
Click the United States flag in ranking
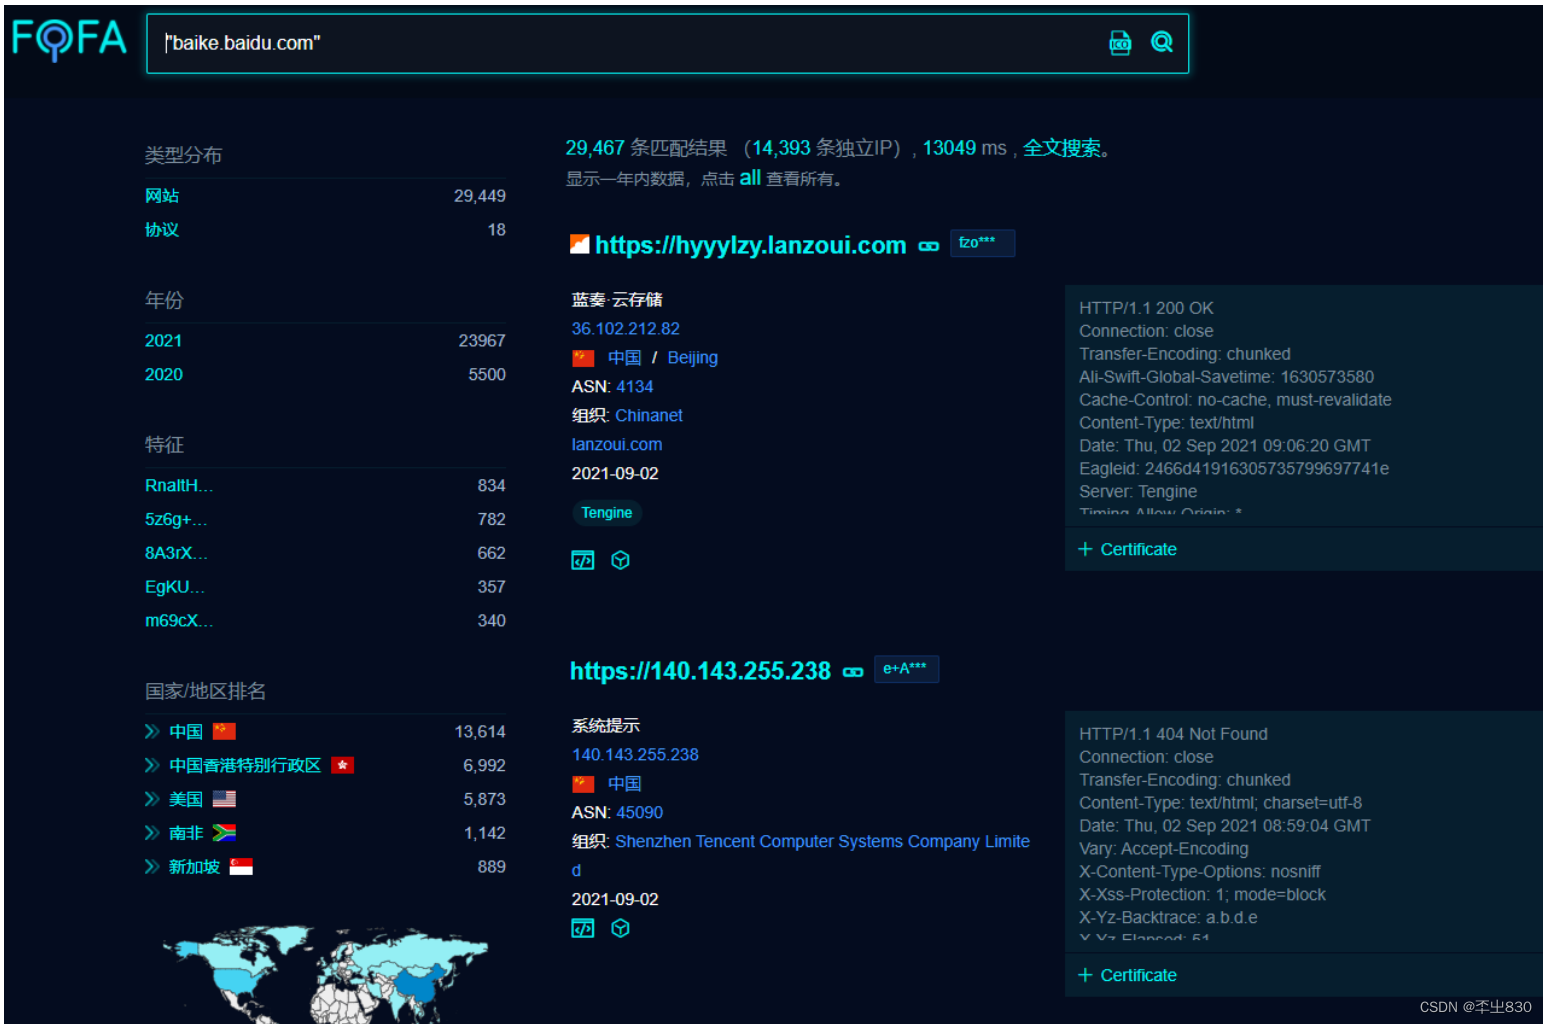tap(224, 799)
